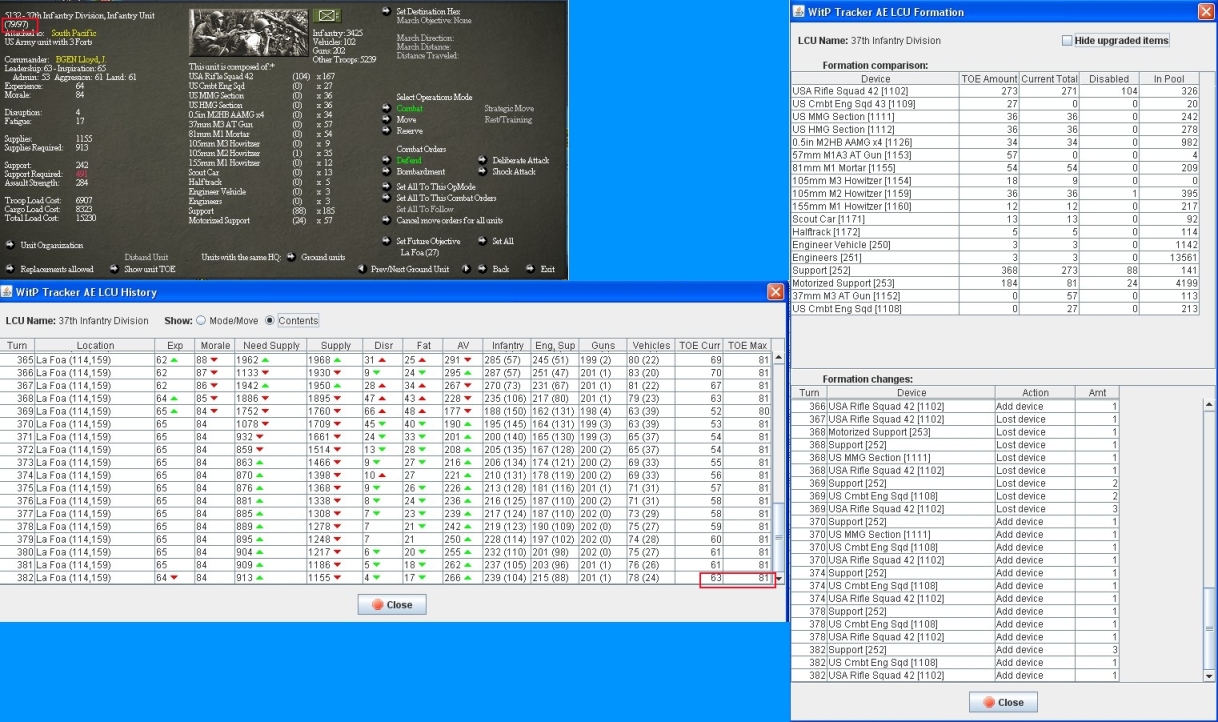Select Move operations mode
The height and width of the screenshot is (722, 1218).
click(407, 119)
